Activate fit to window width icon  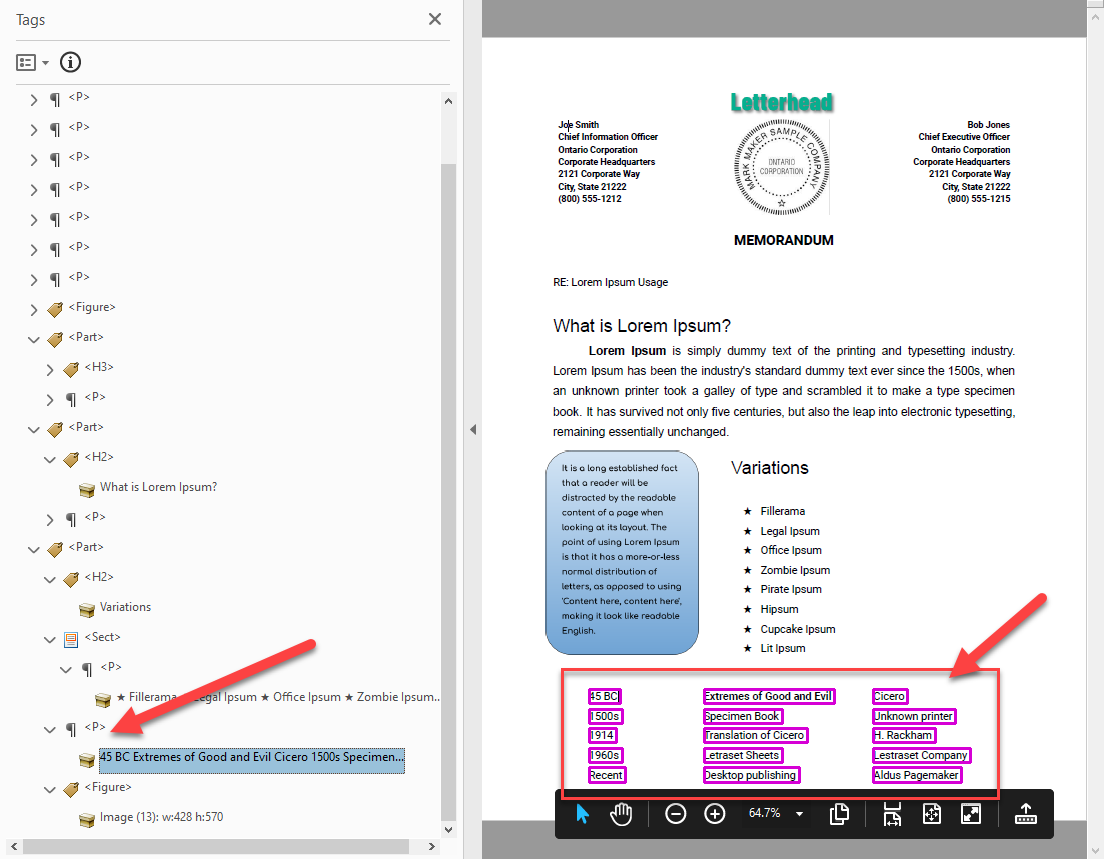pyautogui.click(x=891, y=814)
